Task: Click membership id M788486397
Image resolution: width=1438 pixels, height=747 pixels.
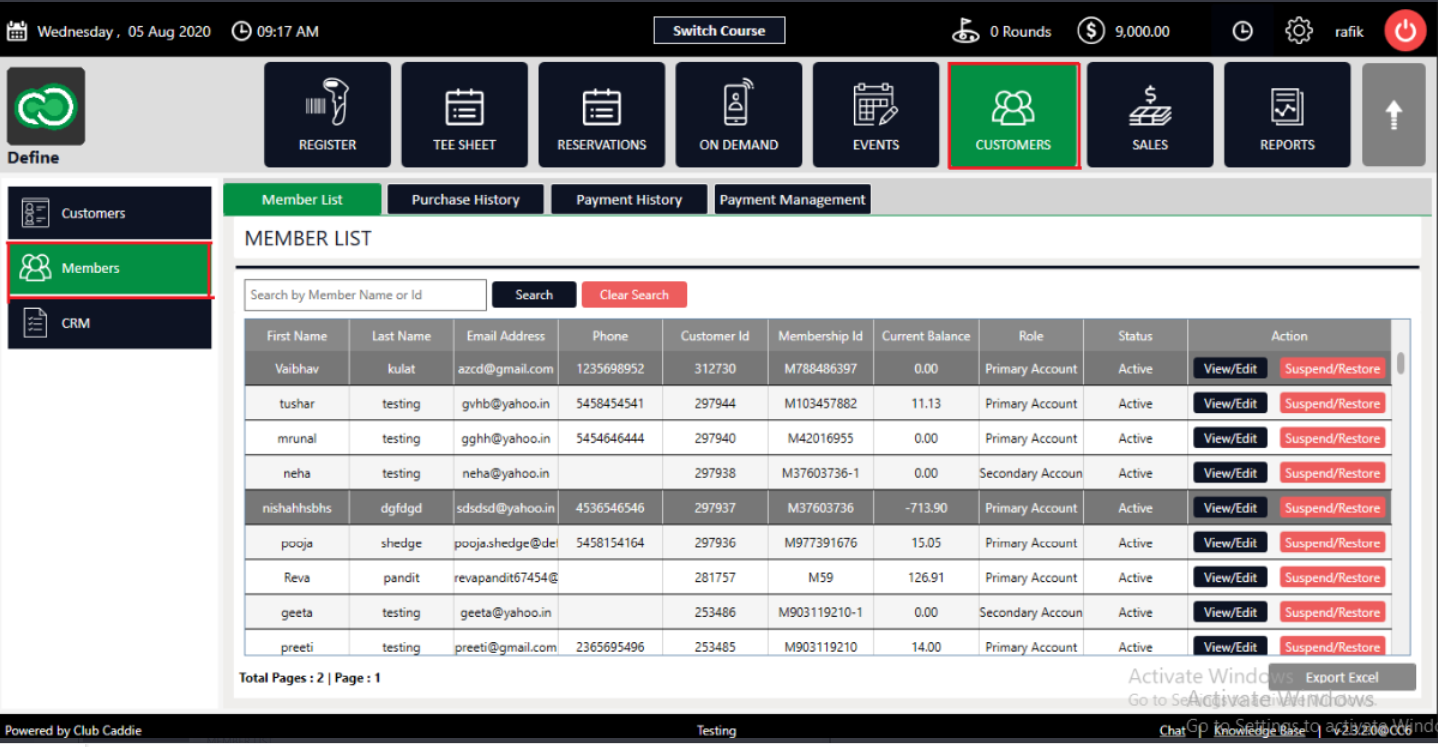Action: coord(820,369)
